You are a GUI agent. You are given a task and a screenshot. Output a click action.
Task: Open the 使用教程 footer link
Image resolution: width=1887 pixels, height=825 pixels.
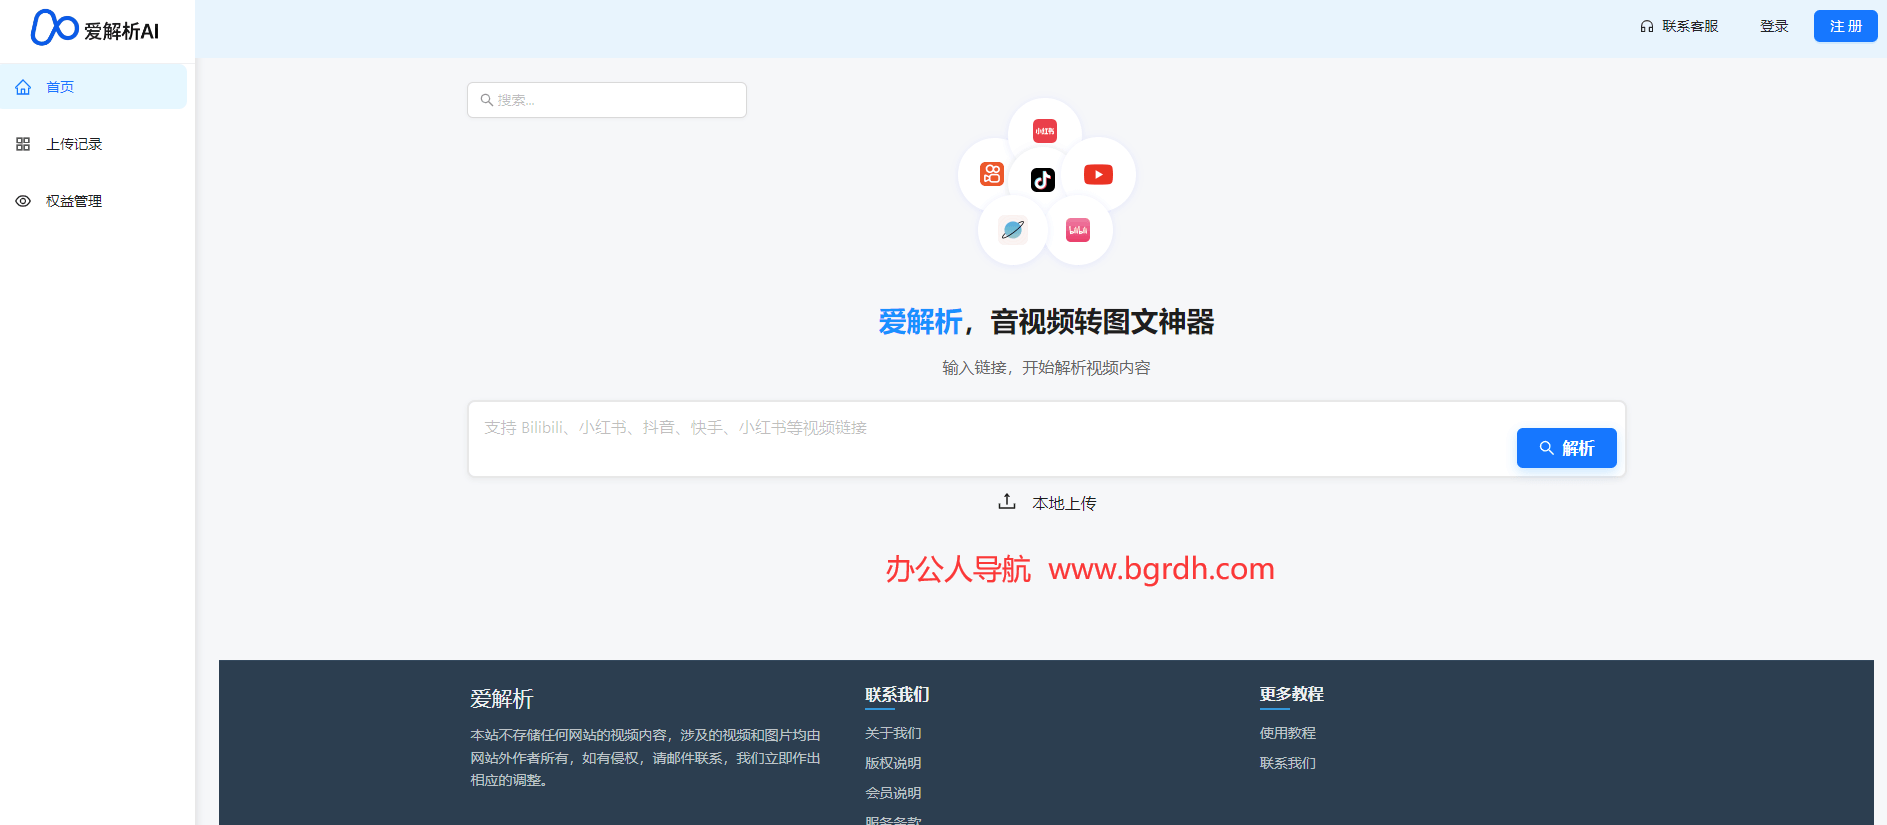1287,733
